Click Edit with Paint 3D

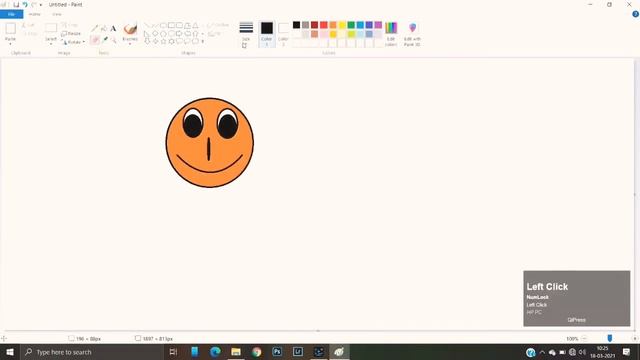click(412, 33)
